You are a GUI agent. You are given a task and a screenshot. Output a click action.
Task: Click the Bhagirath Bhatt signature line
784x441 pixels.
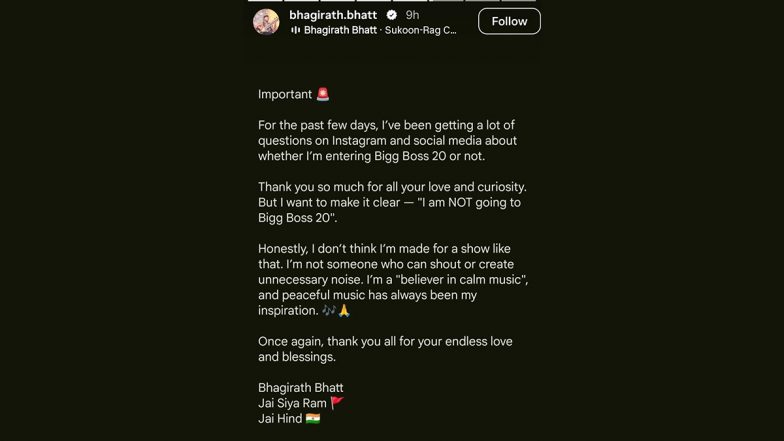[x=300, y=388]
